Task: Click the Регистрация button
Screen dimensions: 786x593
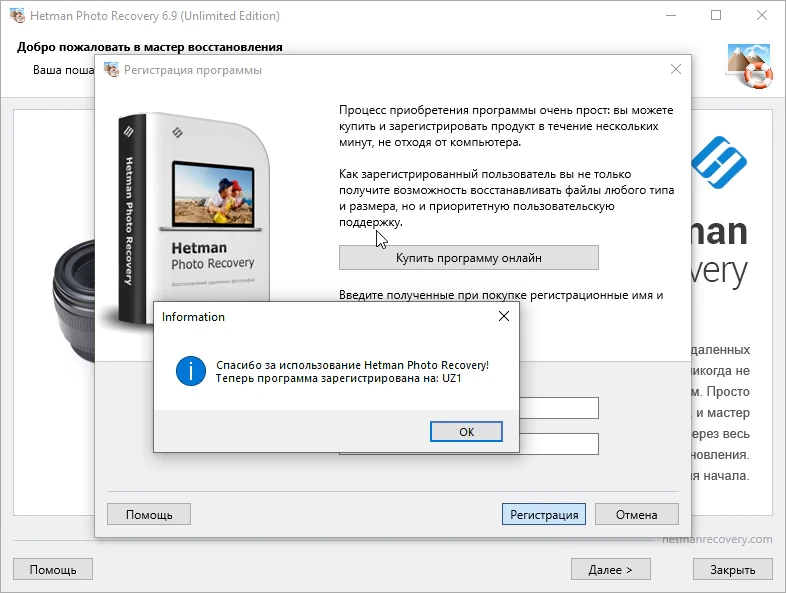Action: 544,514
